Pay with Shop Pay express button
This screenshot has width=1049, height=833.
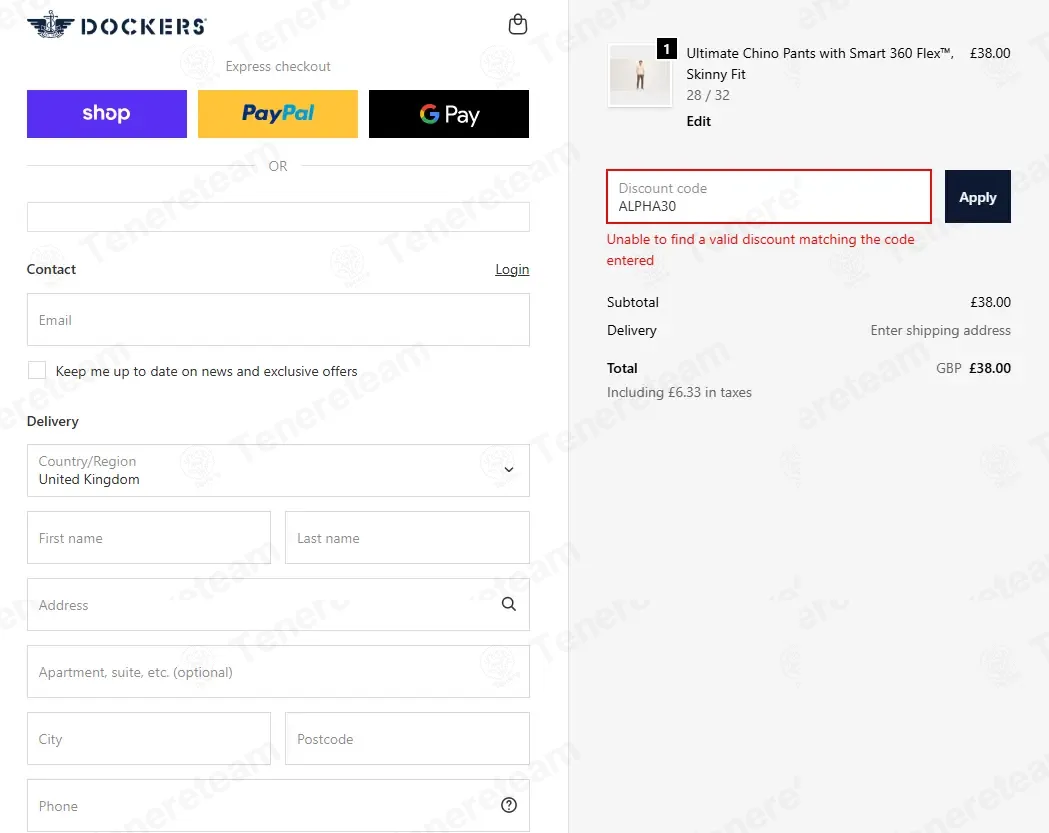(x=107, y=114)
